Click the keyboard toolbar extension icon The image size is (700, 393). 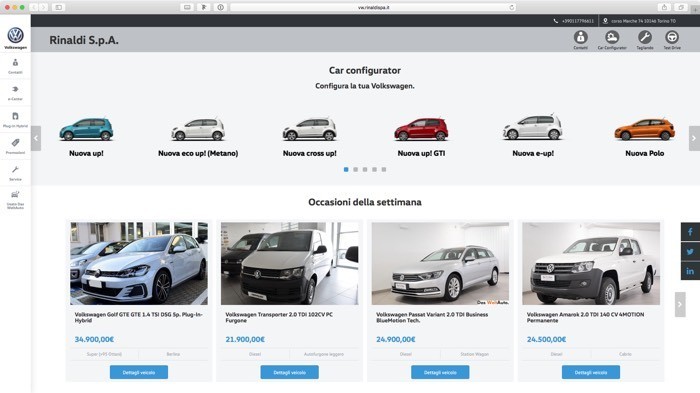coord(187,7)
